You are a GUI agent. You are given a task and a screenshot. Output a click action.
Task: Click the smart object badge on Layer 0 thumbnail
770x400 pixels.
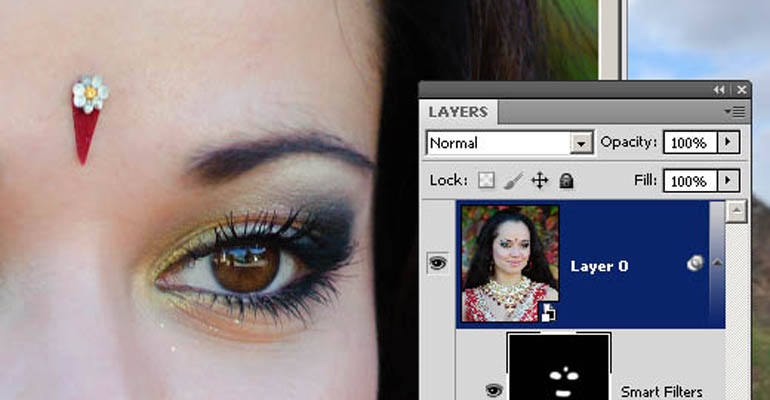(x=548, y=312)
